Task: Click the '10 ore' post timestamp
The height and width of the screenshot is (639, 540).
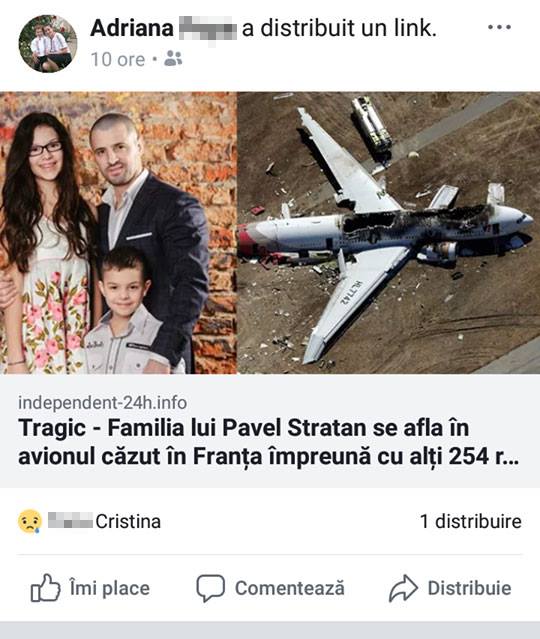Action: coord(118,59)
